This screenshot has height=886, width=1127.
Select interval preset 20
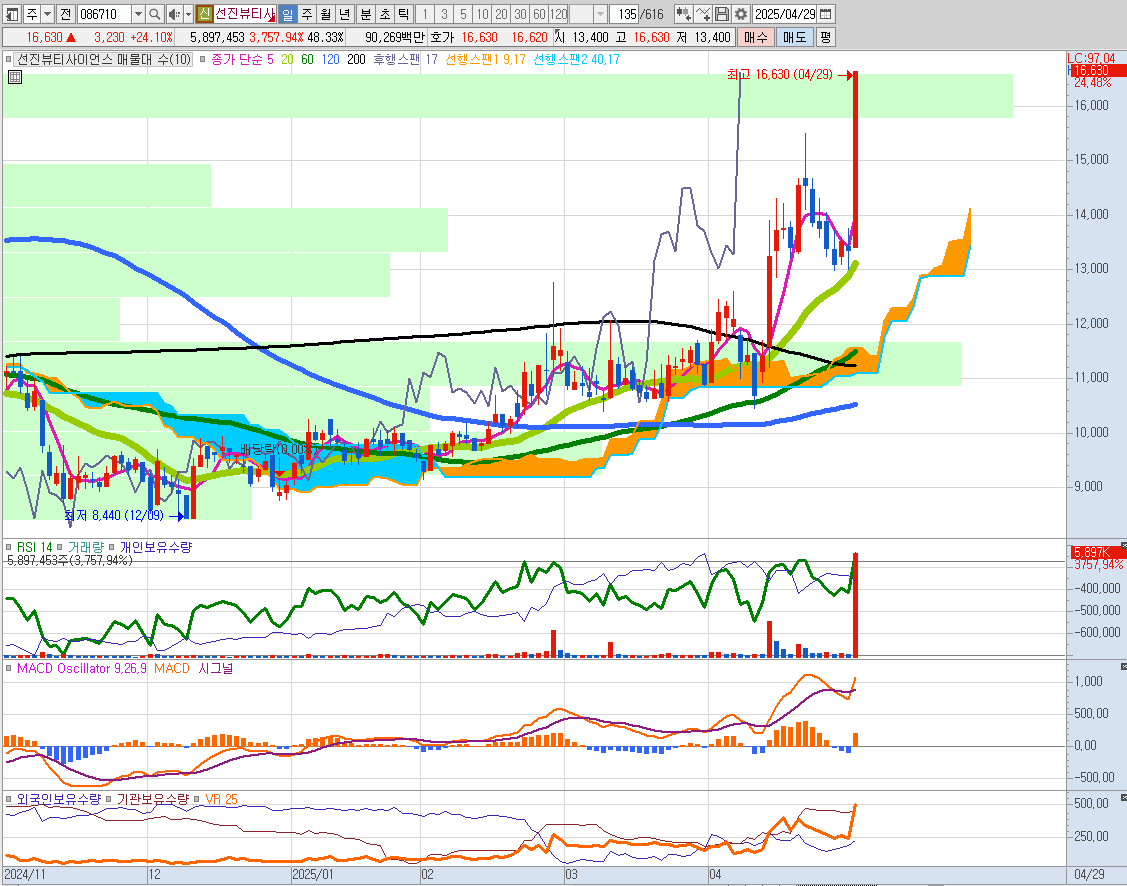click(501, 14)
